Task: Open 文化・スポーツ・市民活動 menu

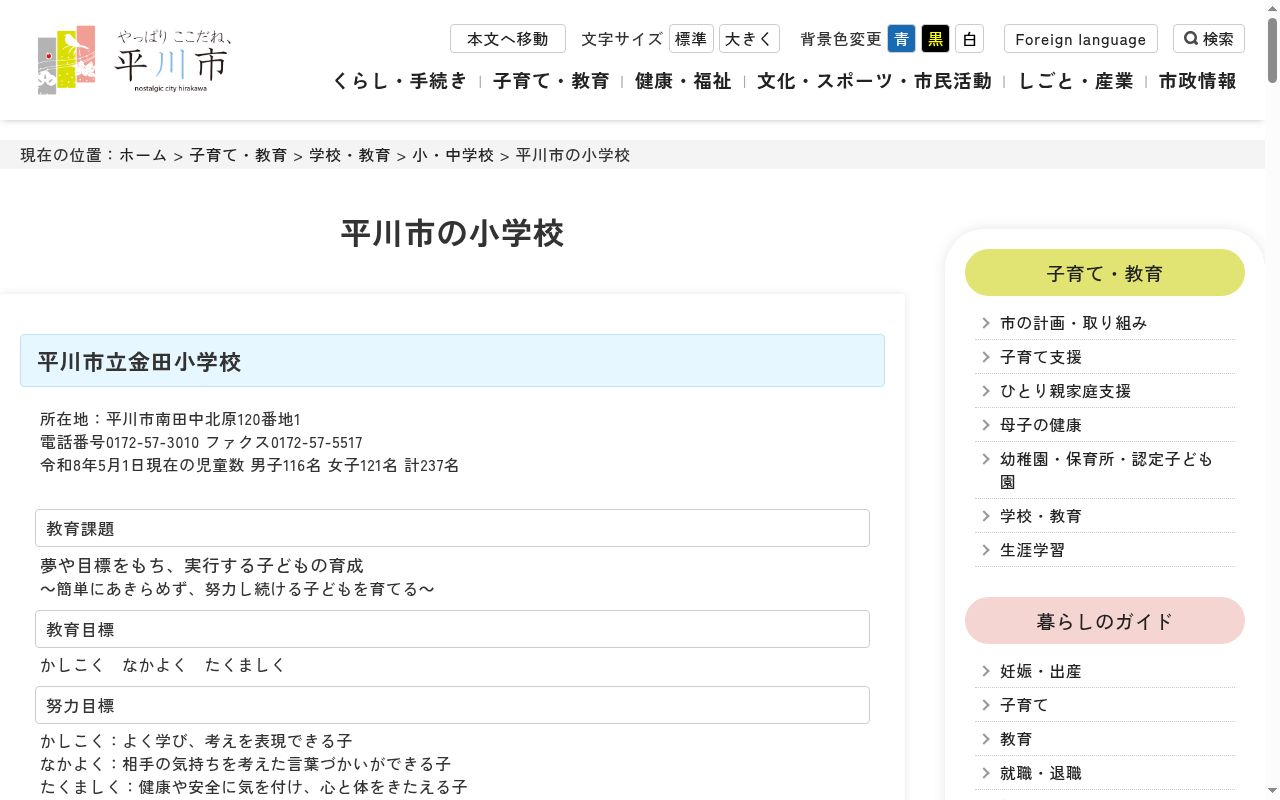Action: click(874, 81)
